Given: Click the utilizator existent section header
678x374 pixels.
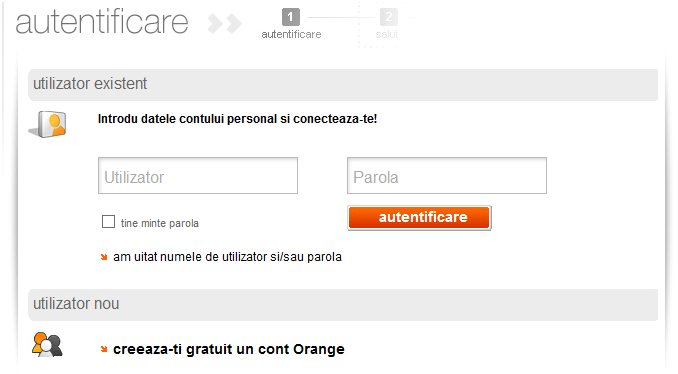Looking at the screenshot, I should pyautogui.click(x=343, y=84).
